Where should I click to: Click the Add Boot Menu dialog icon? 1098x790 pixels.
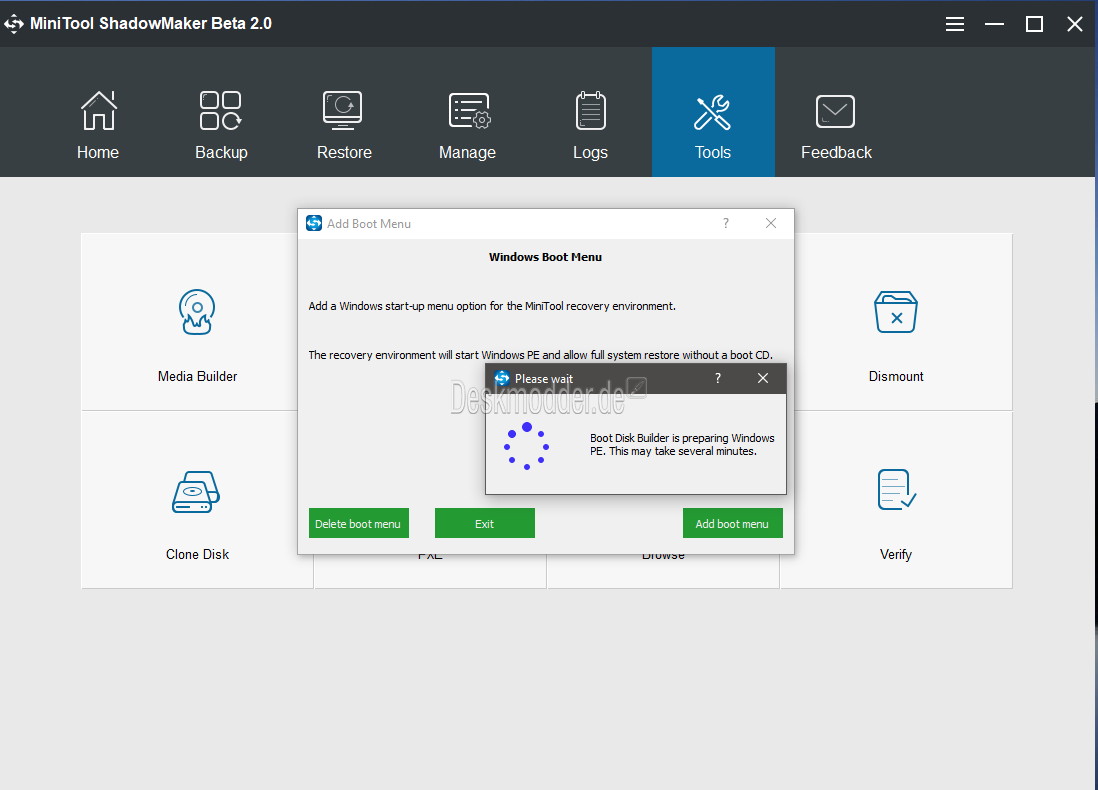314,223
